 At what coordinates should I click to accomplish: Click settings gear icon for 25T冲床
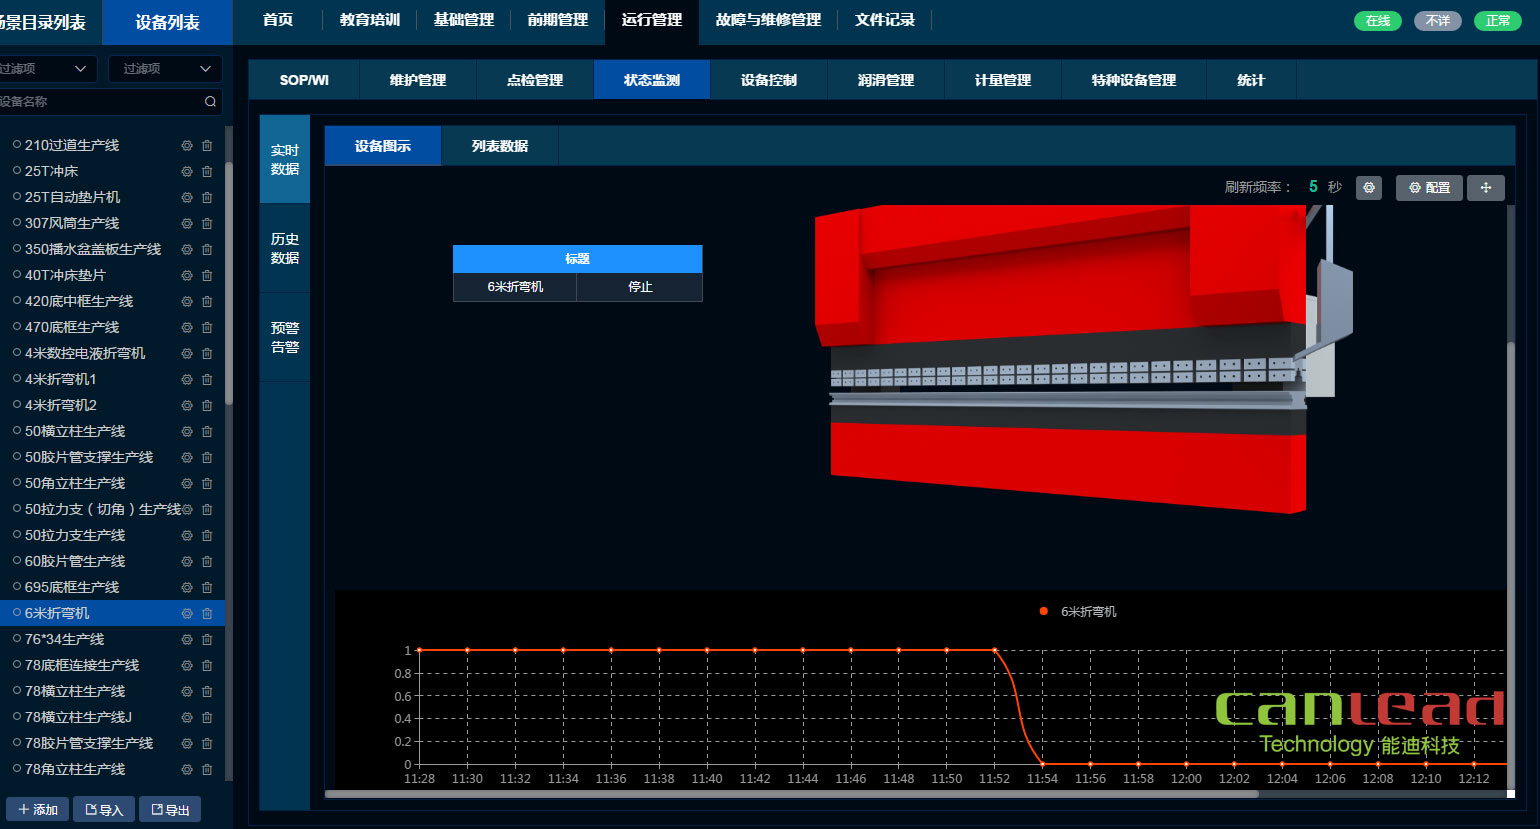coord(186,171)
